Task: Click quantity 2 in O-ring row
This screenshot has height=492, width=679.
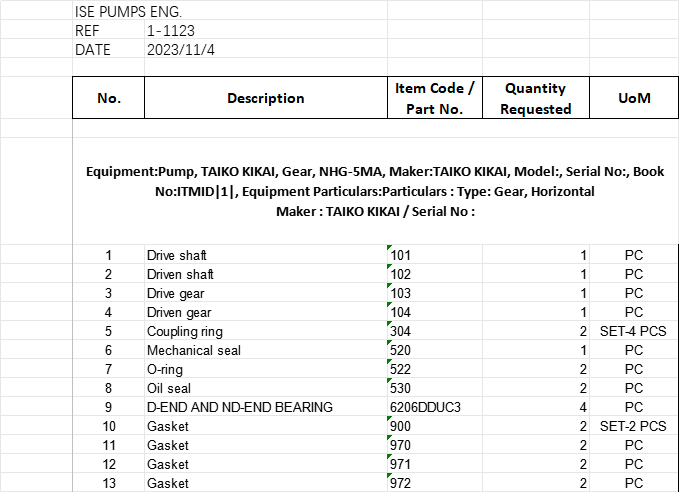Action: (536, 369)
